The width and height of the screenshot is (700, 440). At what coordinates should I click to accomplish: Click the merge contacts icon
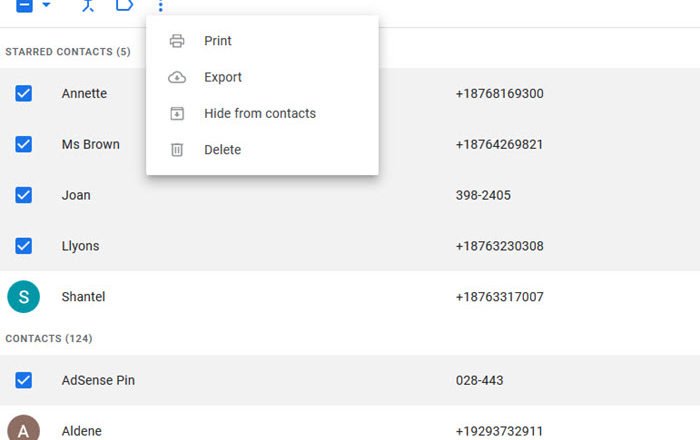click(x=88, y=5)
